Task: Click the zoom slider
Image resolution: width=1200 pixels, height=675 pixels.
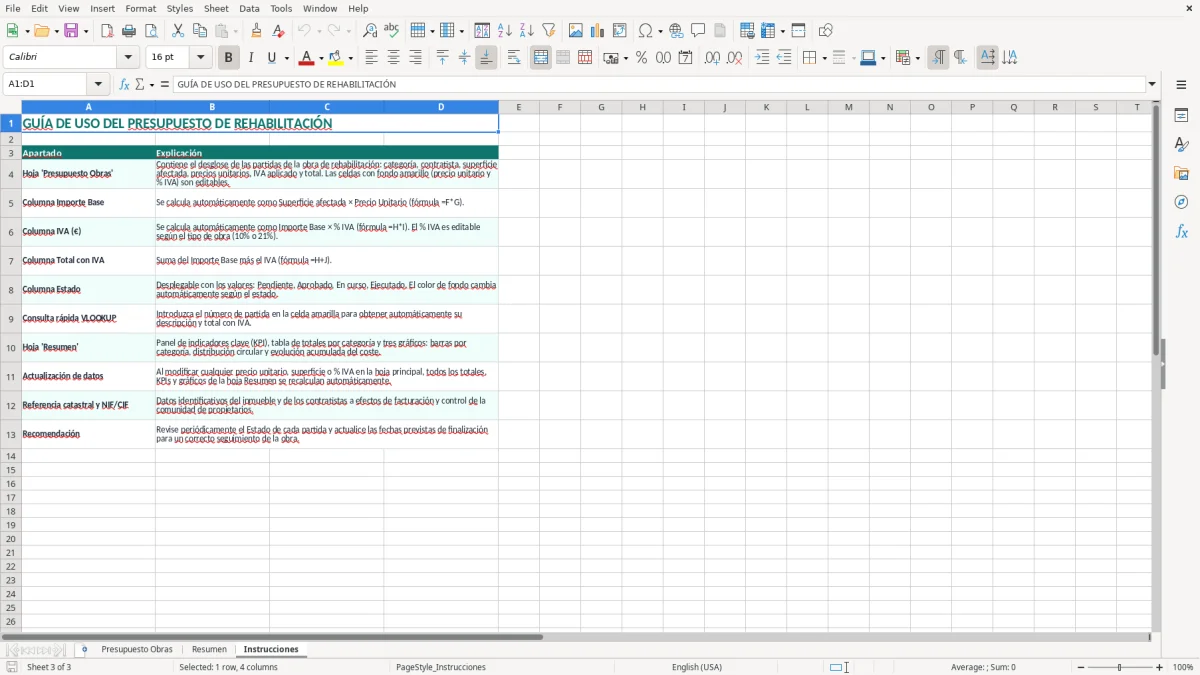Action: [x=1119, y=667]
